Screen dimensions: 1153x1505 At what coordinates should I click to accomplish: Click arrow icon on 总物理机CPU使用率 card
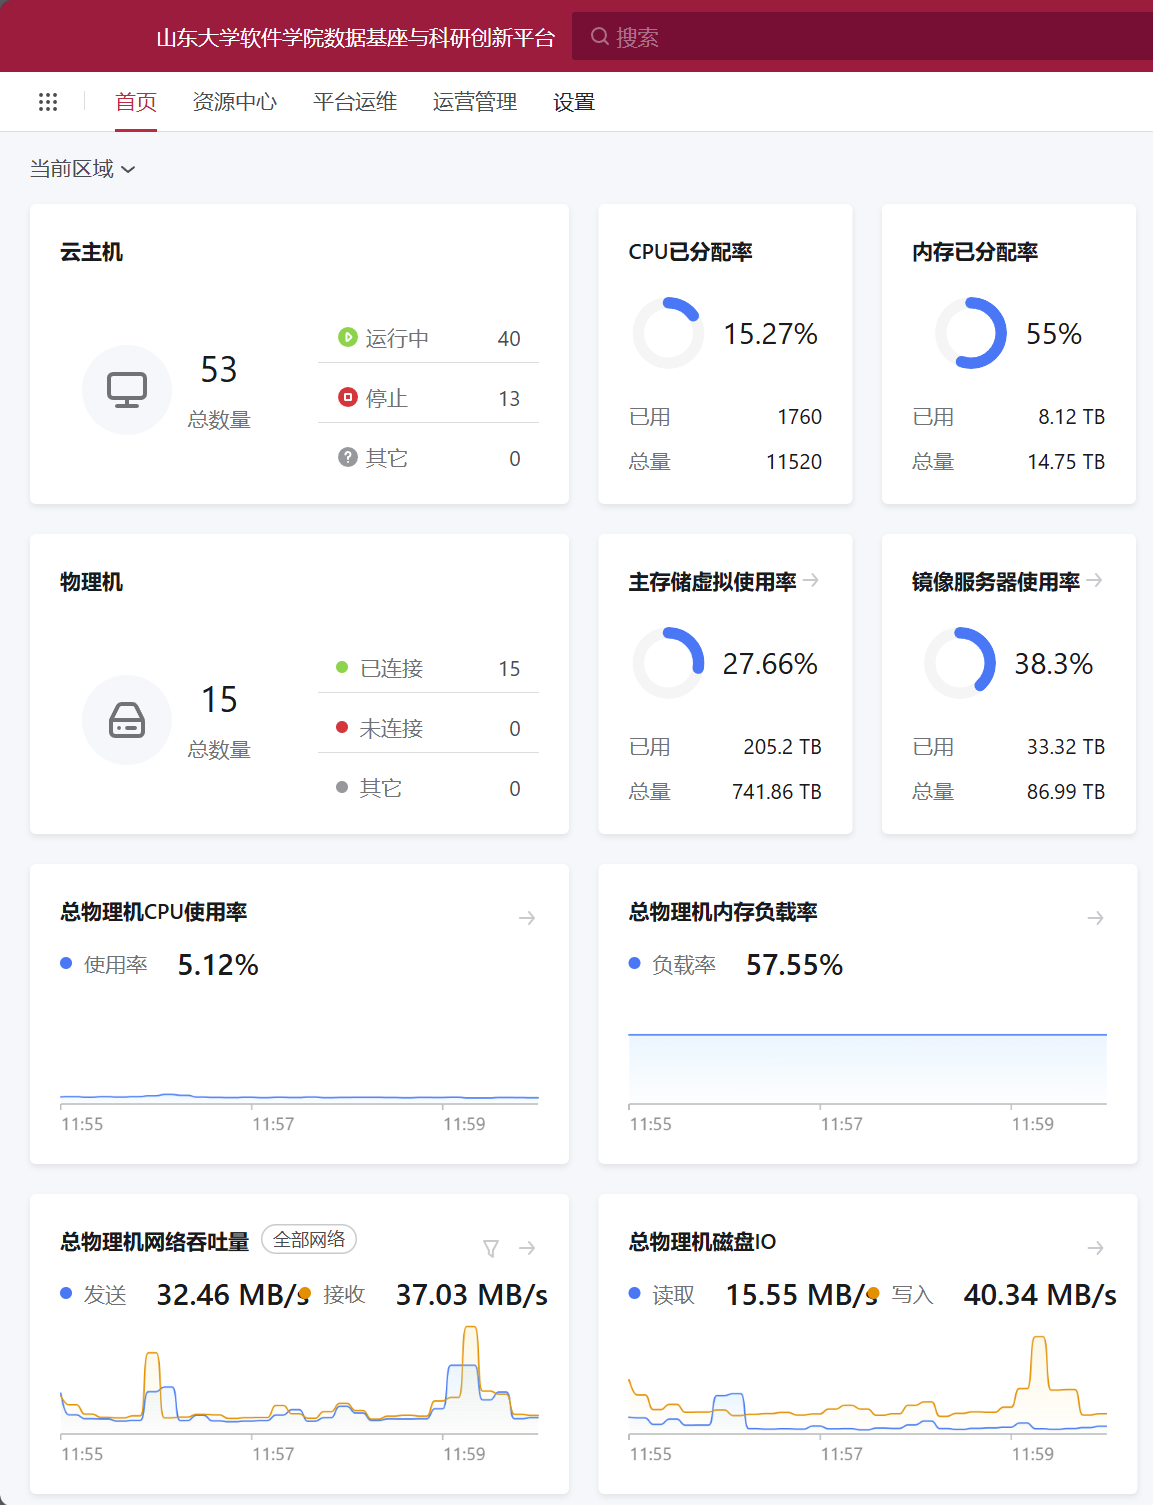(x=527, y=918)
